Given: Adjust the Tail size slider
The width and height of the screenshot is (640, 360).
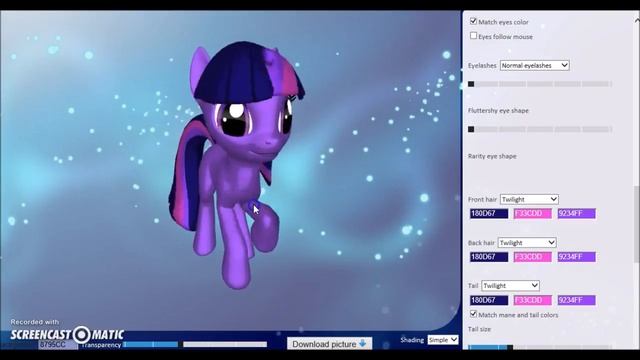Looking at the screenshot, I should click(540, 347).
